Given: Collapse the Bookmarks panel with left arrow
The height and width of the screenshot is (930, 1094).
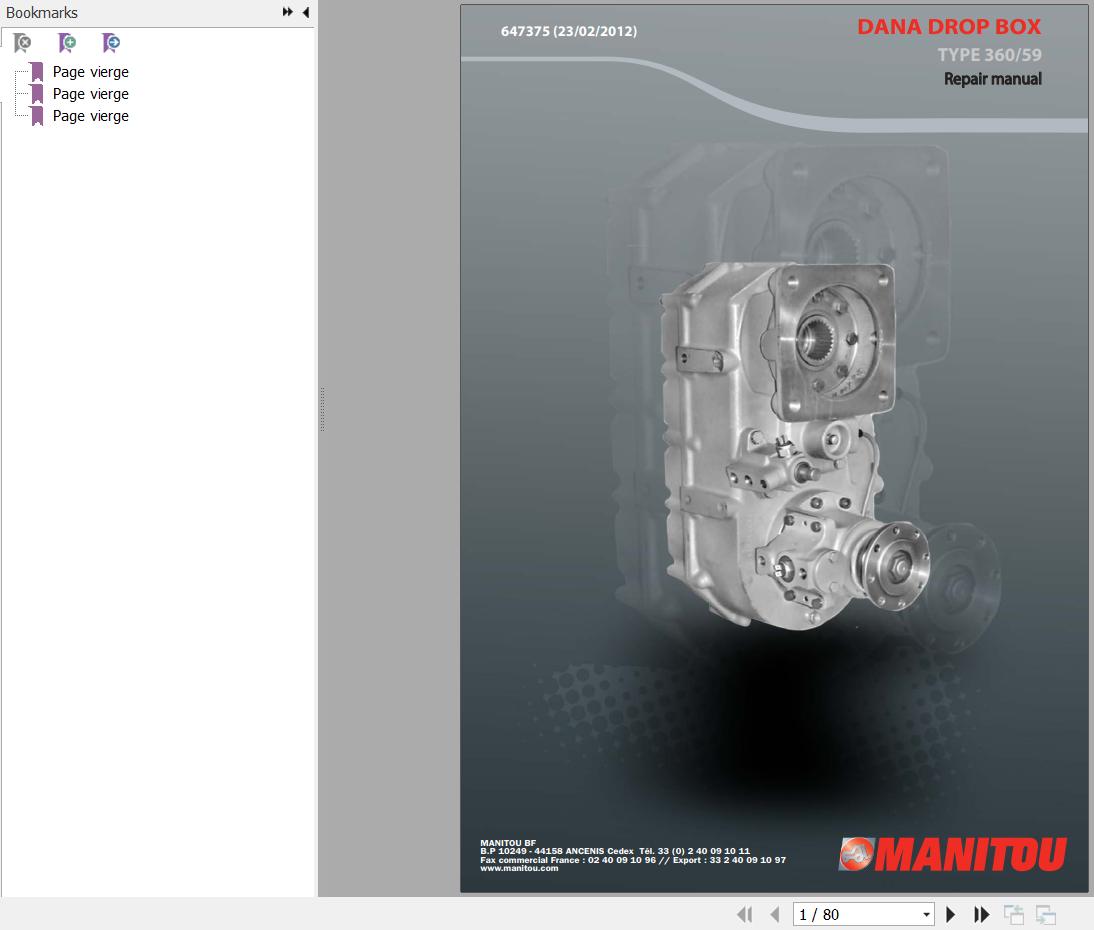Looking at the screenshot, I should click(306, 12).
